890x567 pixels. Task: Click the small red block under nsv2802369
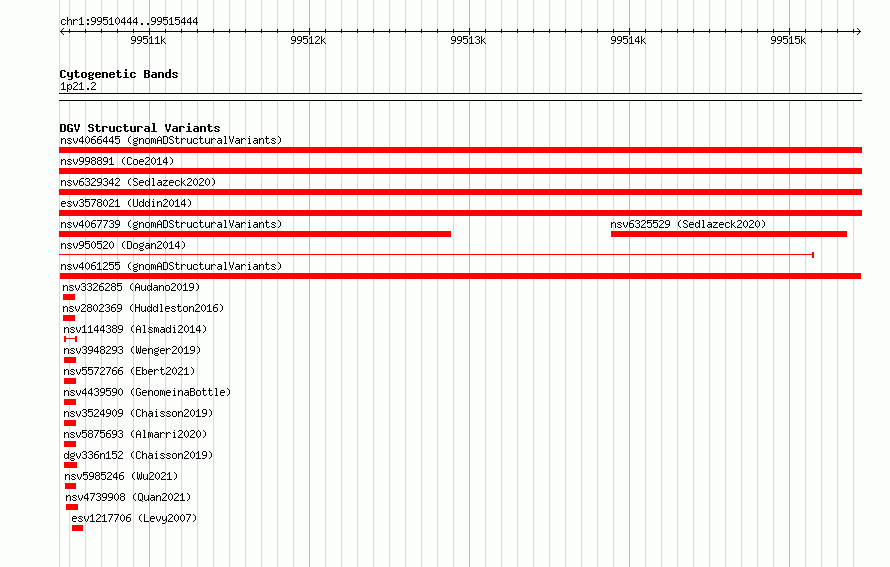pyautogui.click(x=69, y=318)
